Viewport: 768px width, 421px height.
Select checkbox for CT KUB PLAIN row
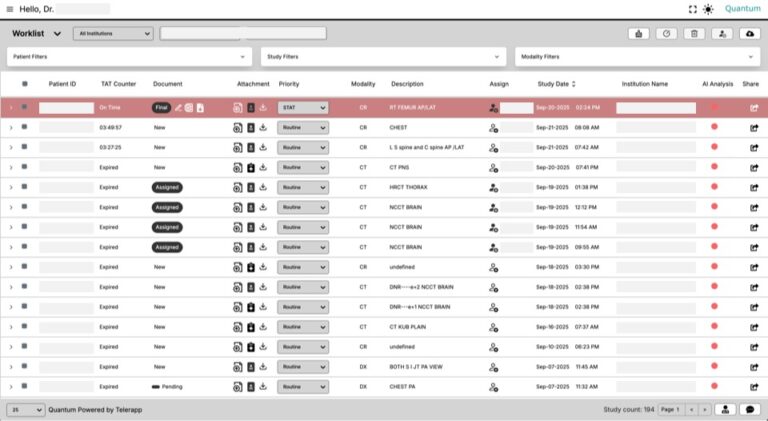pyautogui.click(x=24, y=326)
